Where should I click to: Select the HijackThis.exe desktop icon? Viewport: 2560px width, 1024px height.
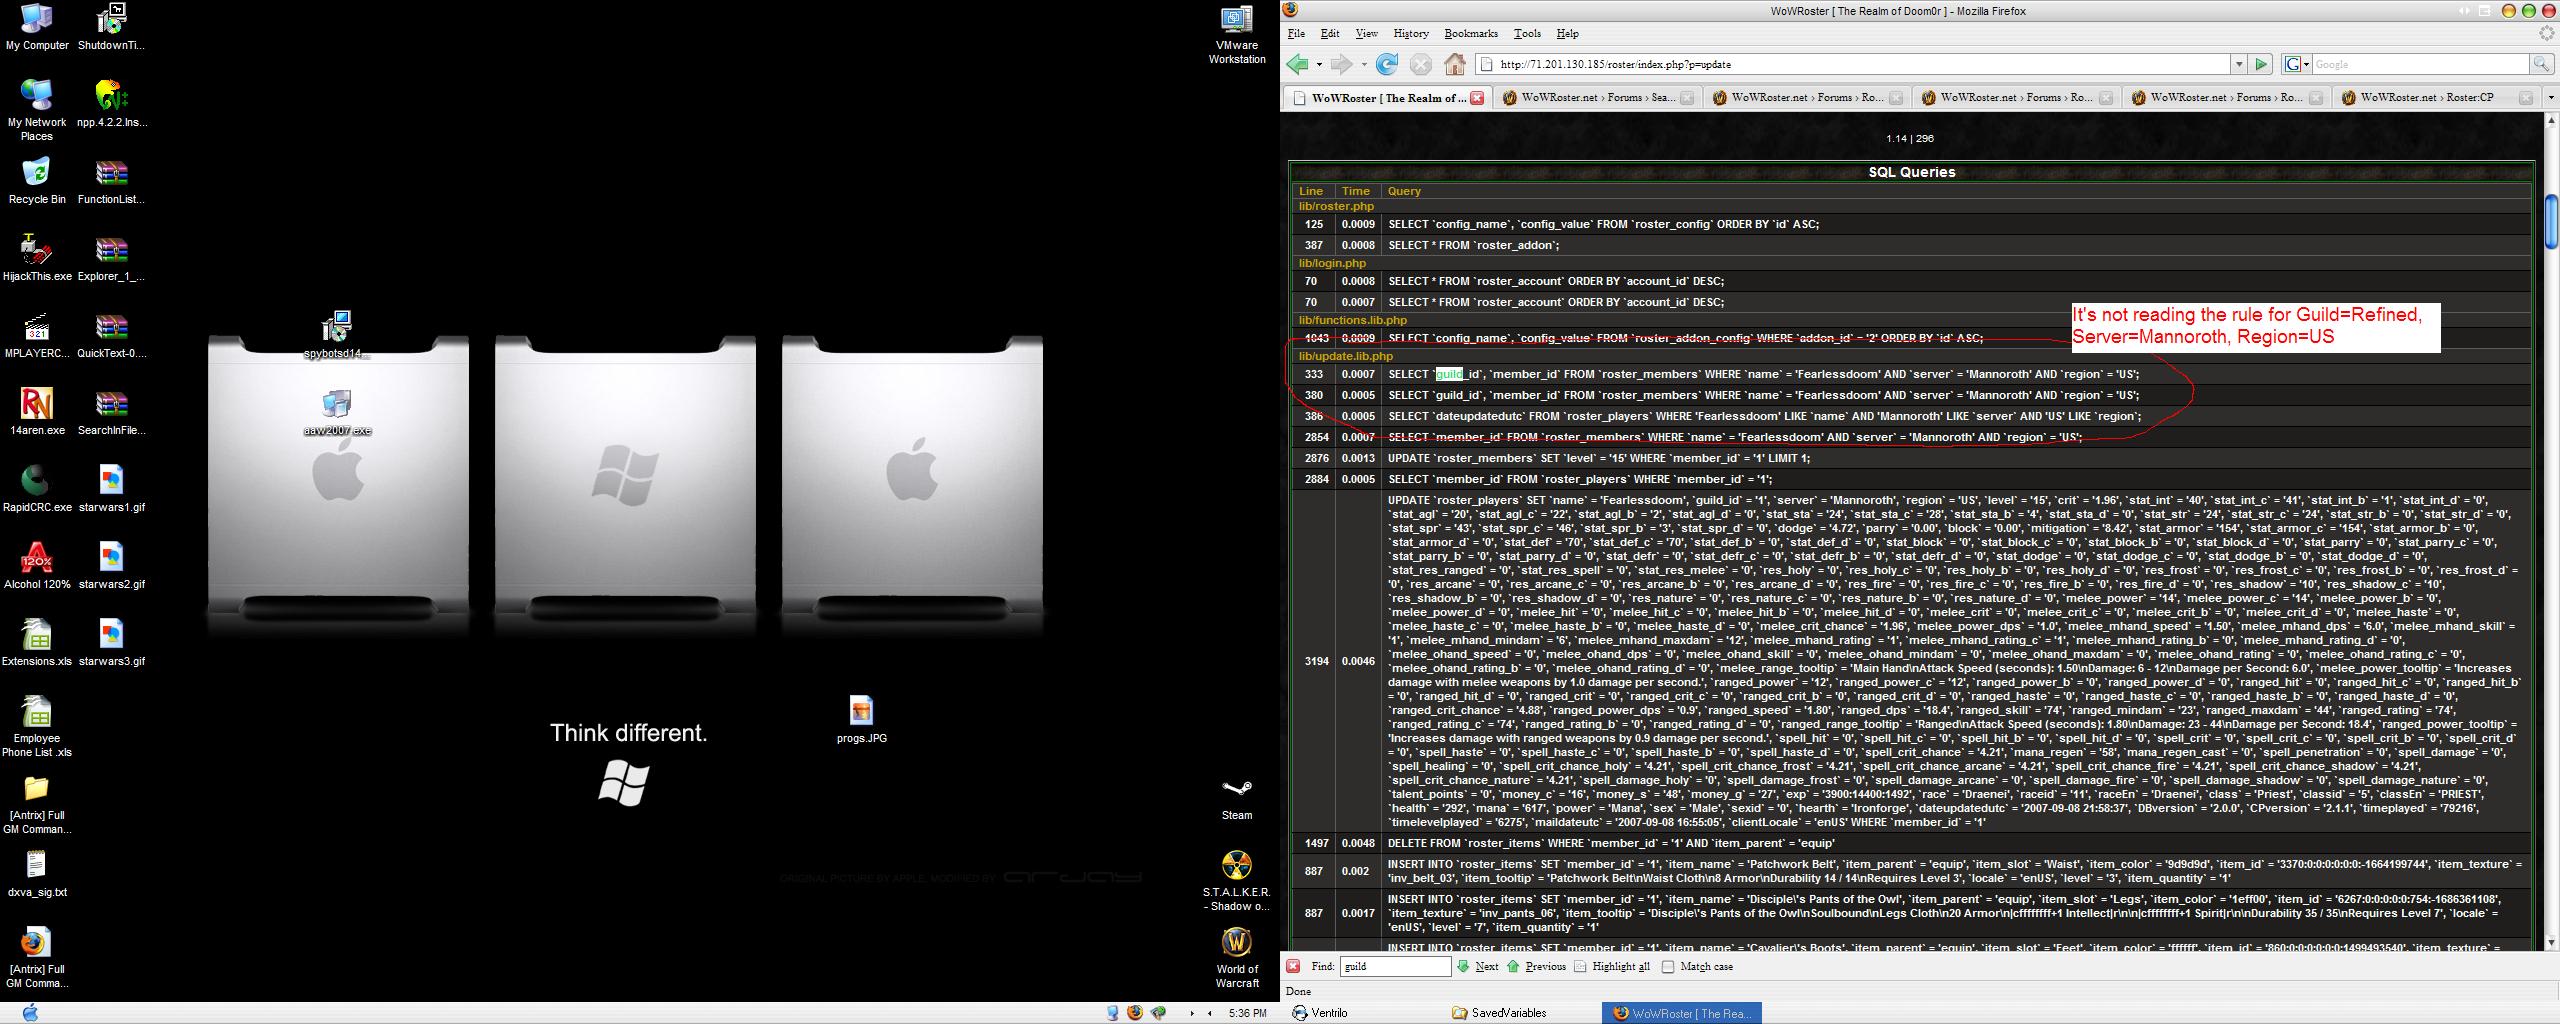[37, 258]
